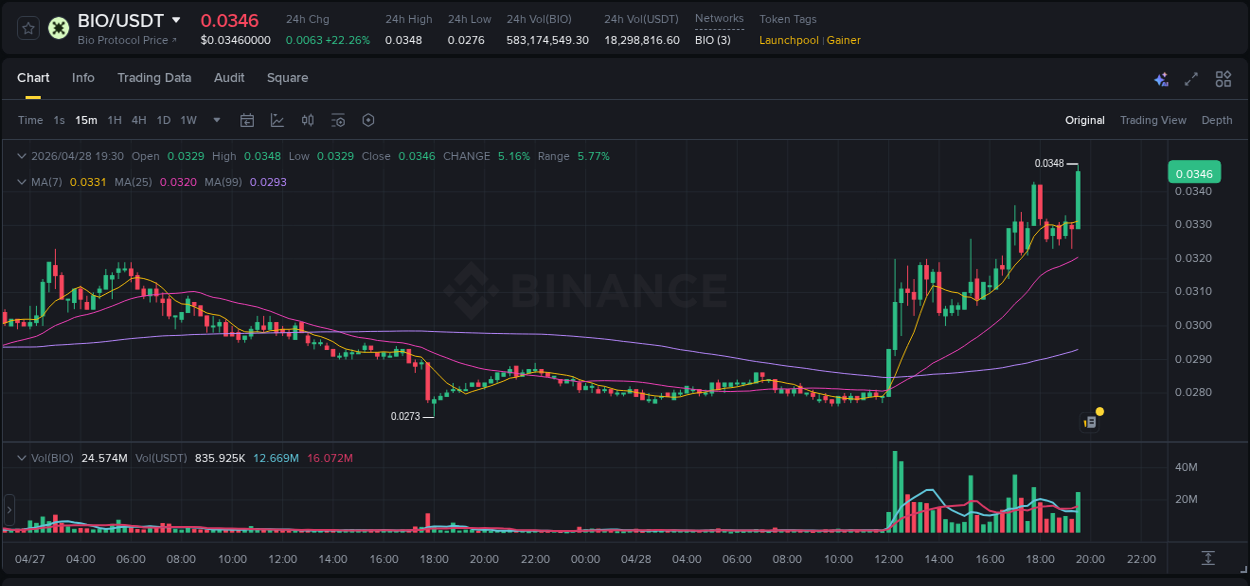Open chart settings via the hexagon icon

(x=368, y=120)
